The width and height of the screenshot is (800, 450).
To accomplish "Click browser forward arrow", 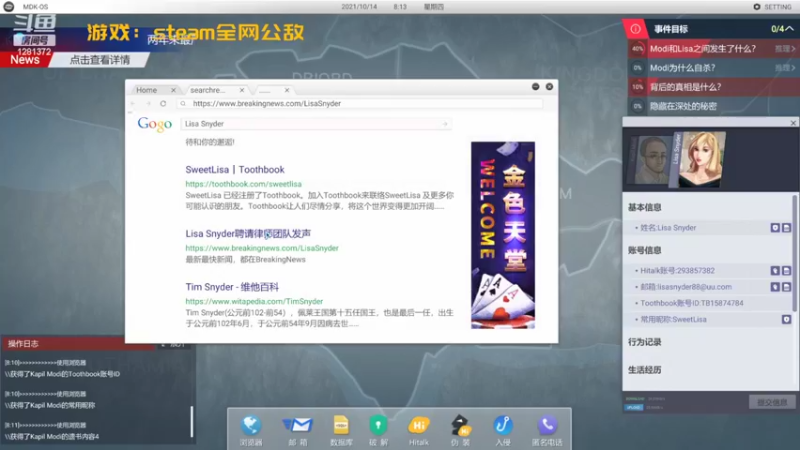I will point(148,104).
